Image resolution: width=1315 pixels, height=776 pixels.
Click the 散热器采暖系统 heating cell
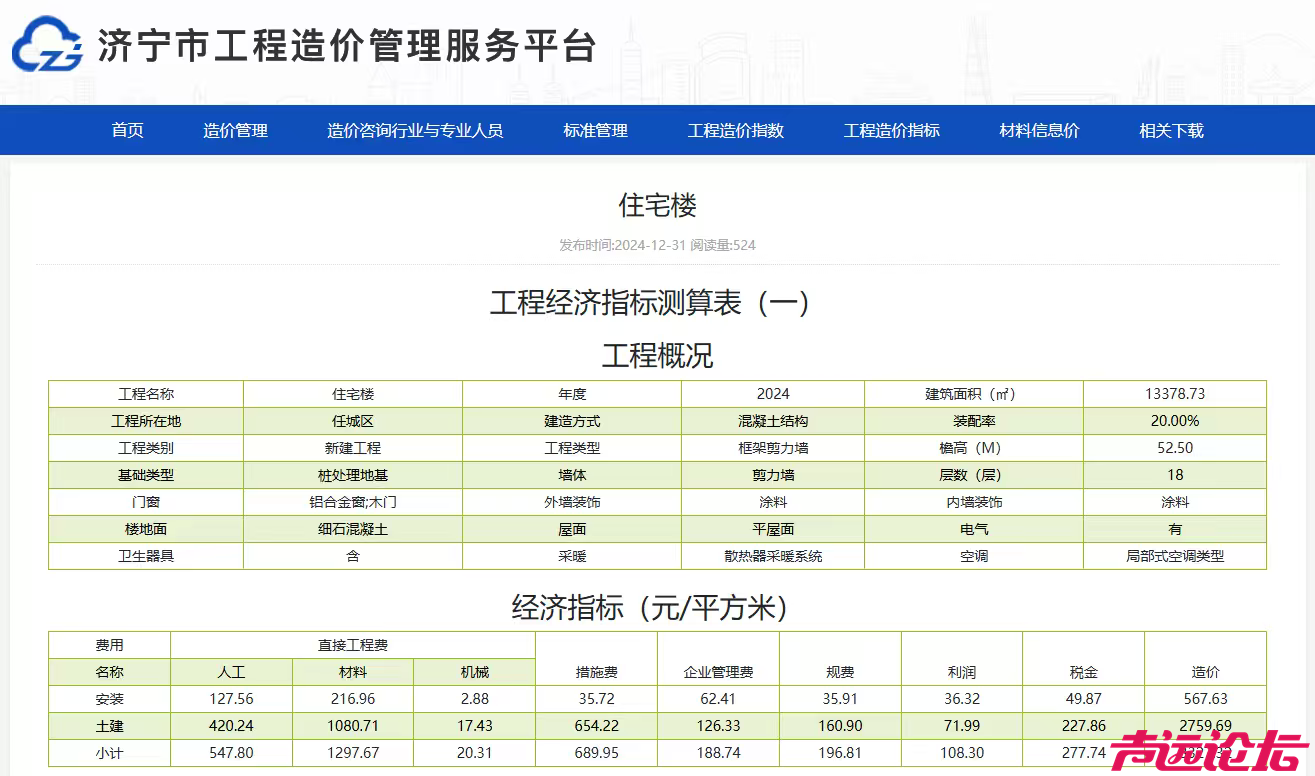coord(772,556)
